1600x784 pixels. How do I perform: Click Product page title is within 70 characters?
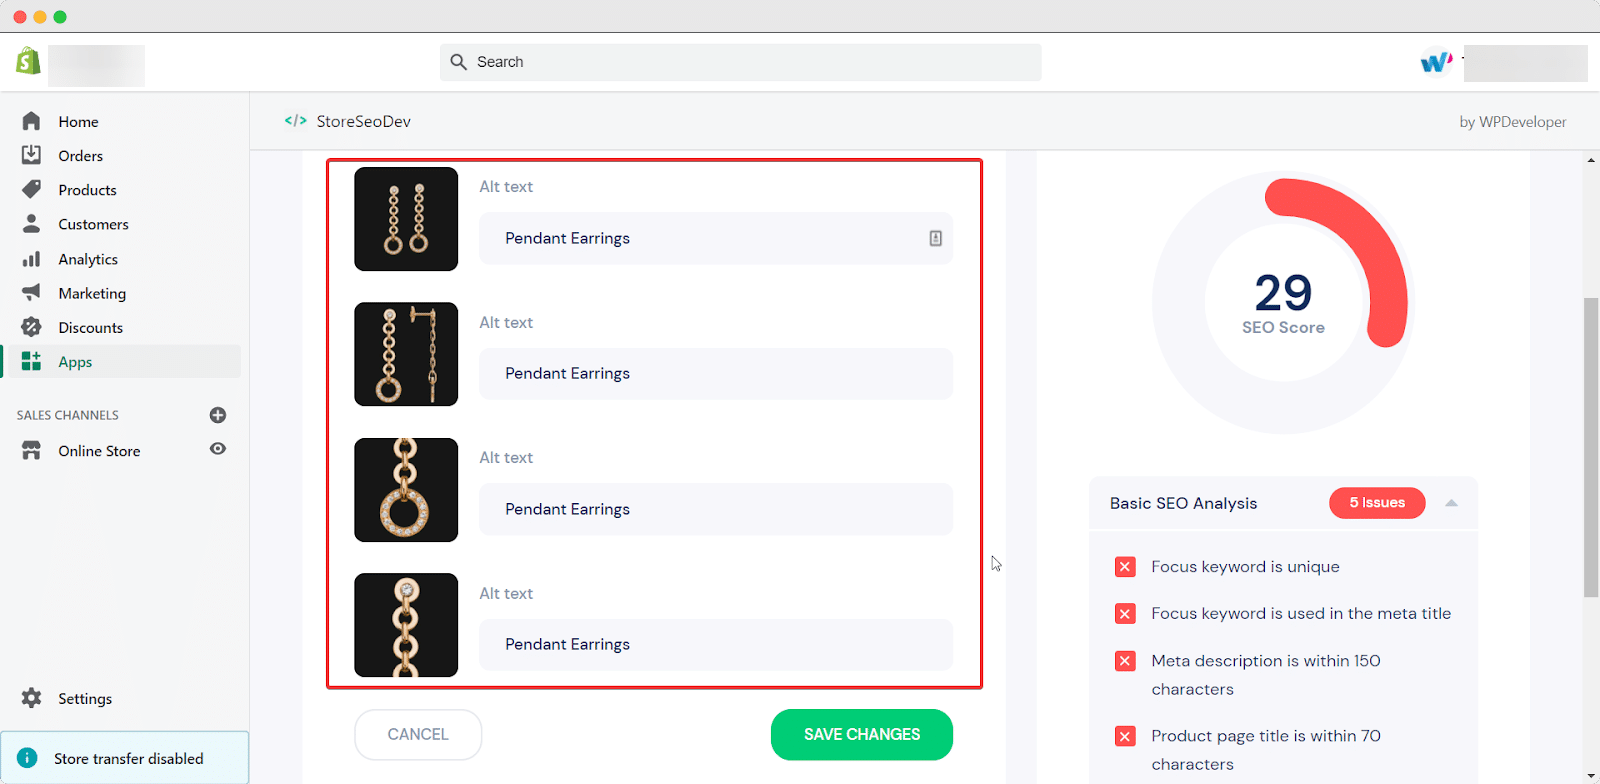pyautogui.click(x=1265, y=750)
